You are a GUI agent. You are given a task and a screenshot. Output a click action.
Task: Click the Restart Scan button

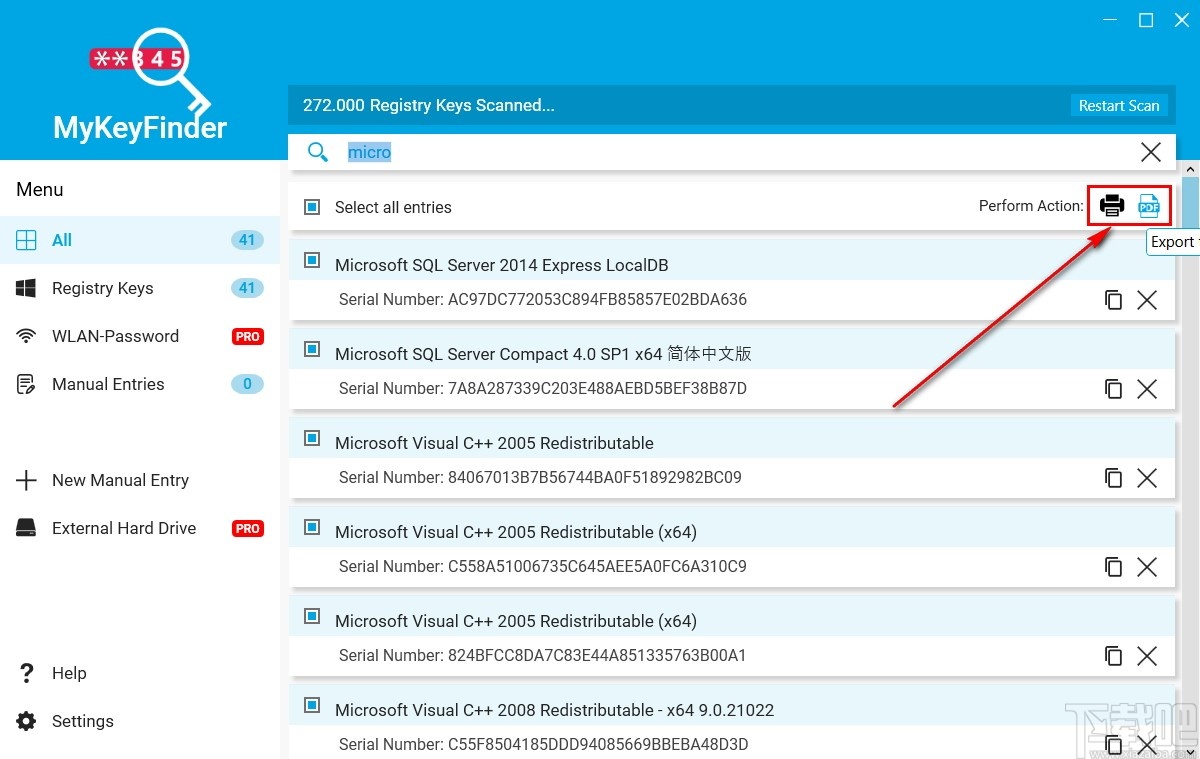(1119, 105)
